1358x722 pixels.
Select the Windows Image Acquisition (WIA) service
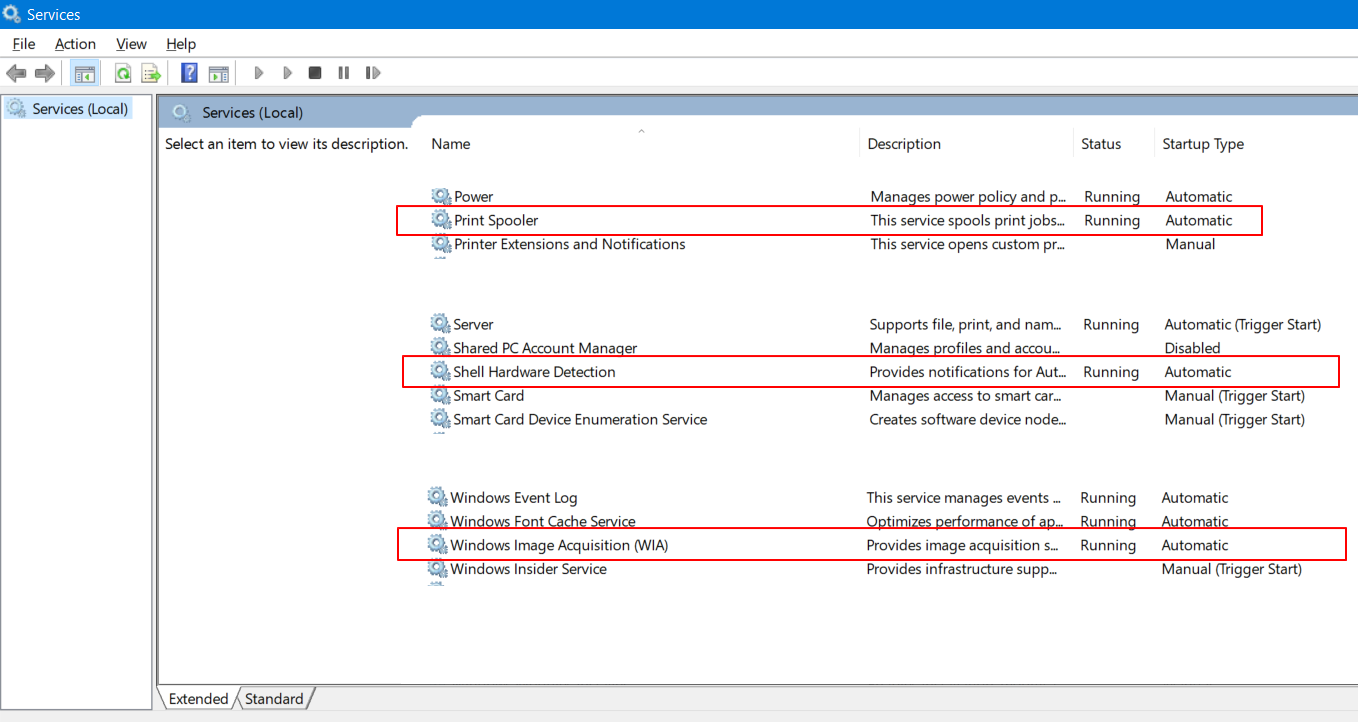click(x=559, y=545)
